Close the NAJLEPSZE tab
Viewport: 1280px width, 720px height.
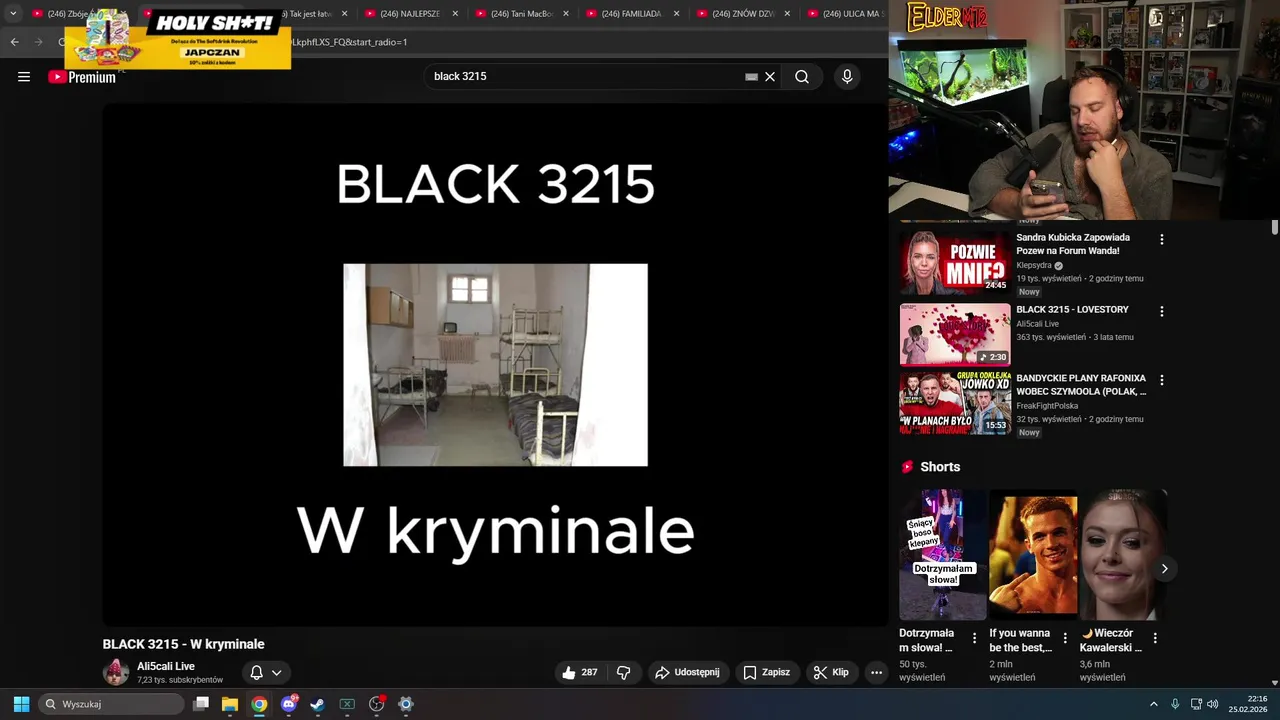point(455,14)
